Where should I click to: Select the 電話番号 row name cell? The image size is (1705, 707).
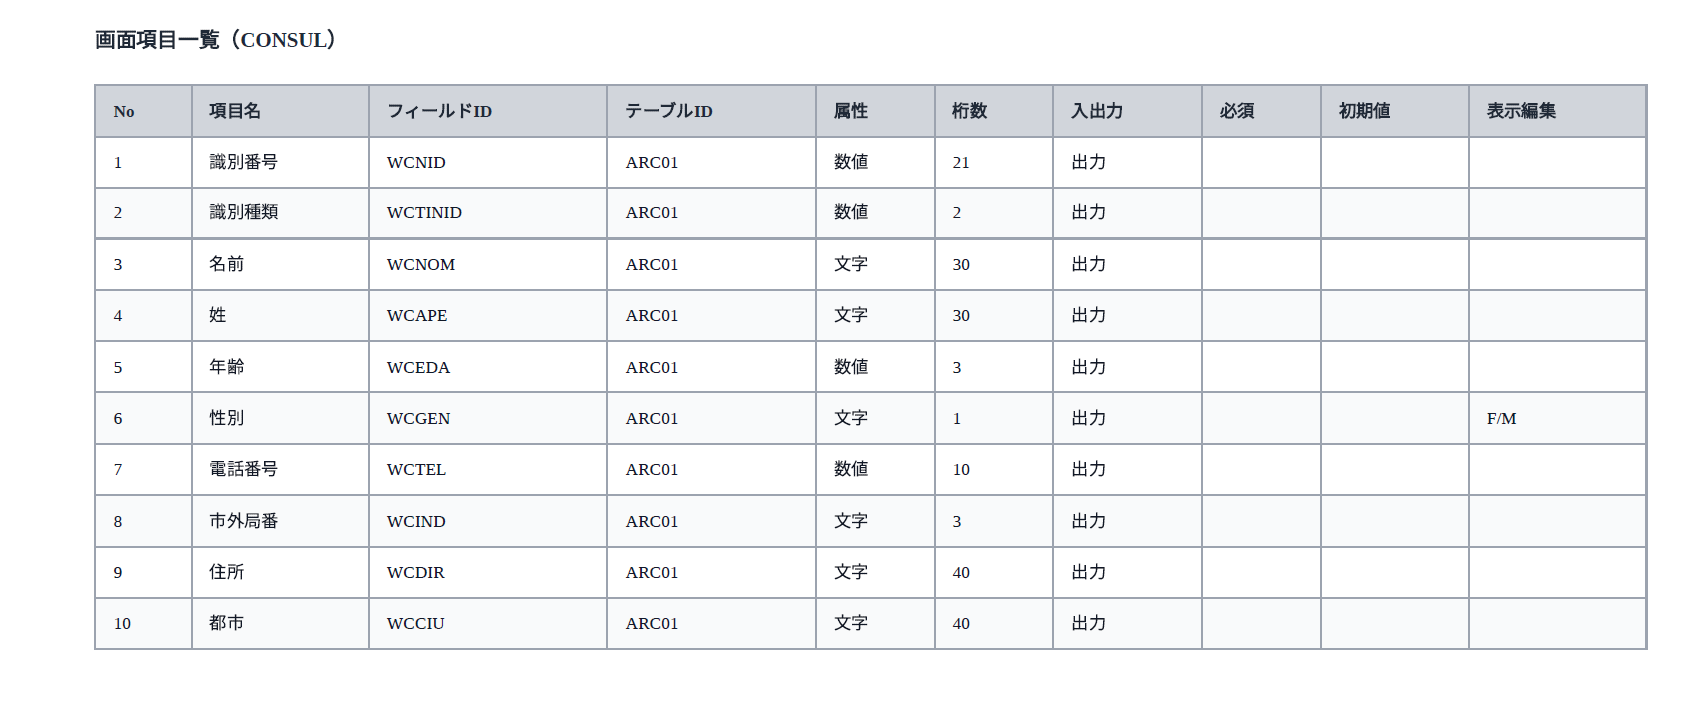click(280, 469)
